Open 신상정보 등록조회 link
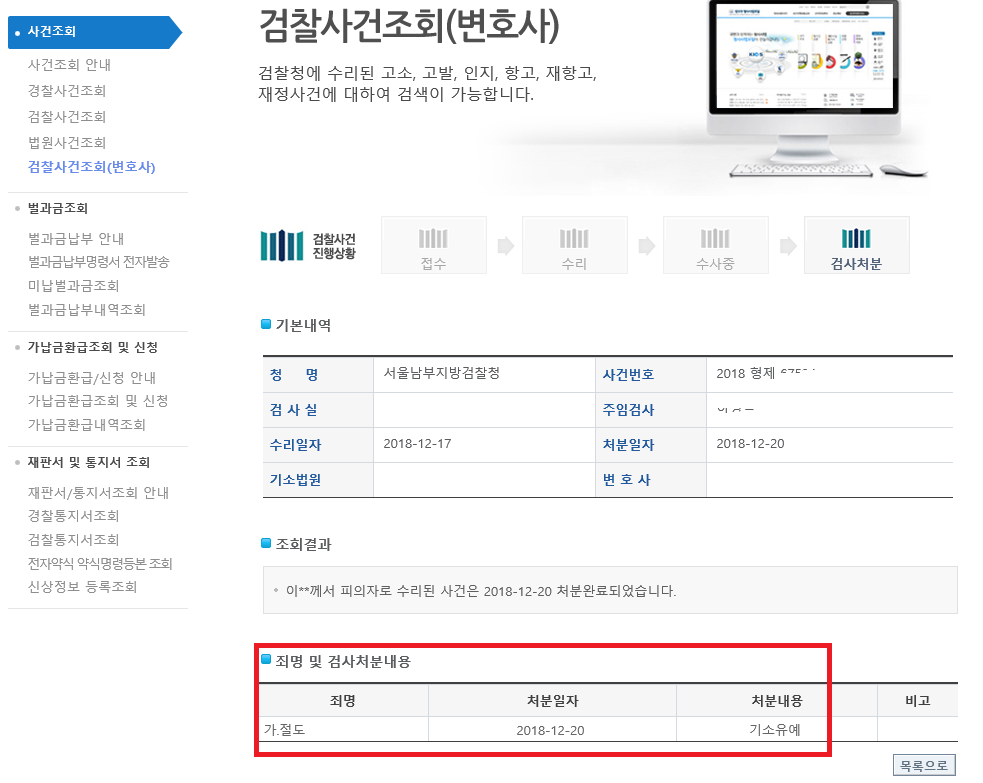The image size is (983, 783). 83,587
